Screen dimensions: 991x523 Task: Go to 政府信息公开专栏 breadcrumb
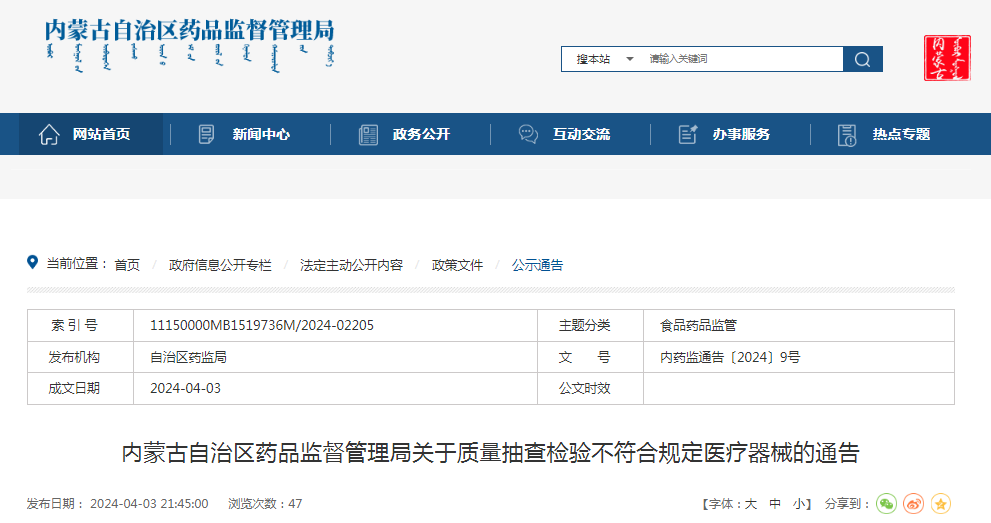[220, 265]
